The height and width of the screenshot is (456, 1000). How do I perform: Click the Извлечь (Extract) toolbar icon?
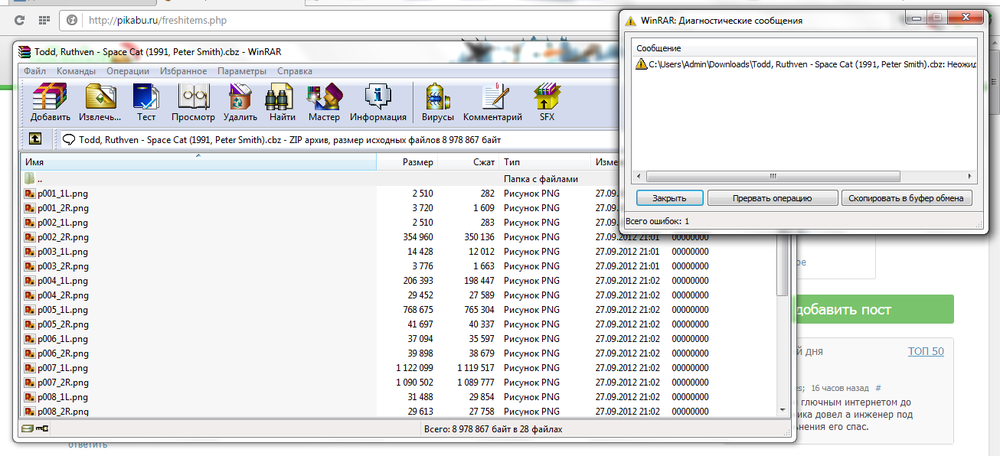tap(101, 101)
